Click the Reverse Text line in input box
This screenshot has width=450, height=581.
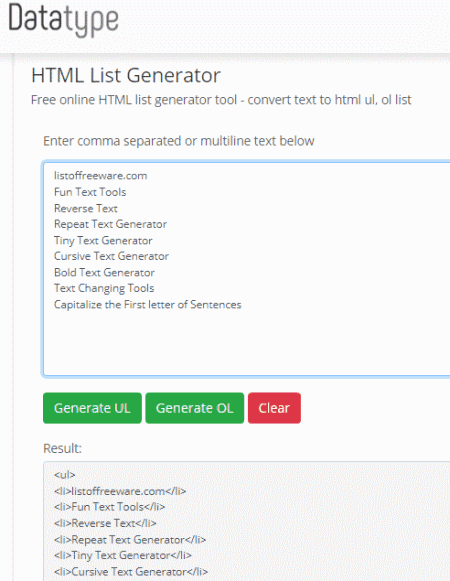point(86,208)
